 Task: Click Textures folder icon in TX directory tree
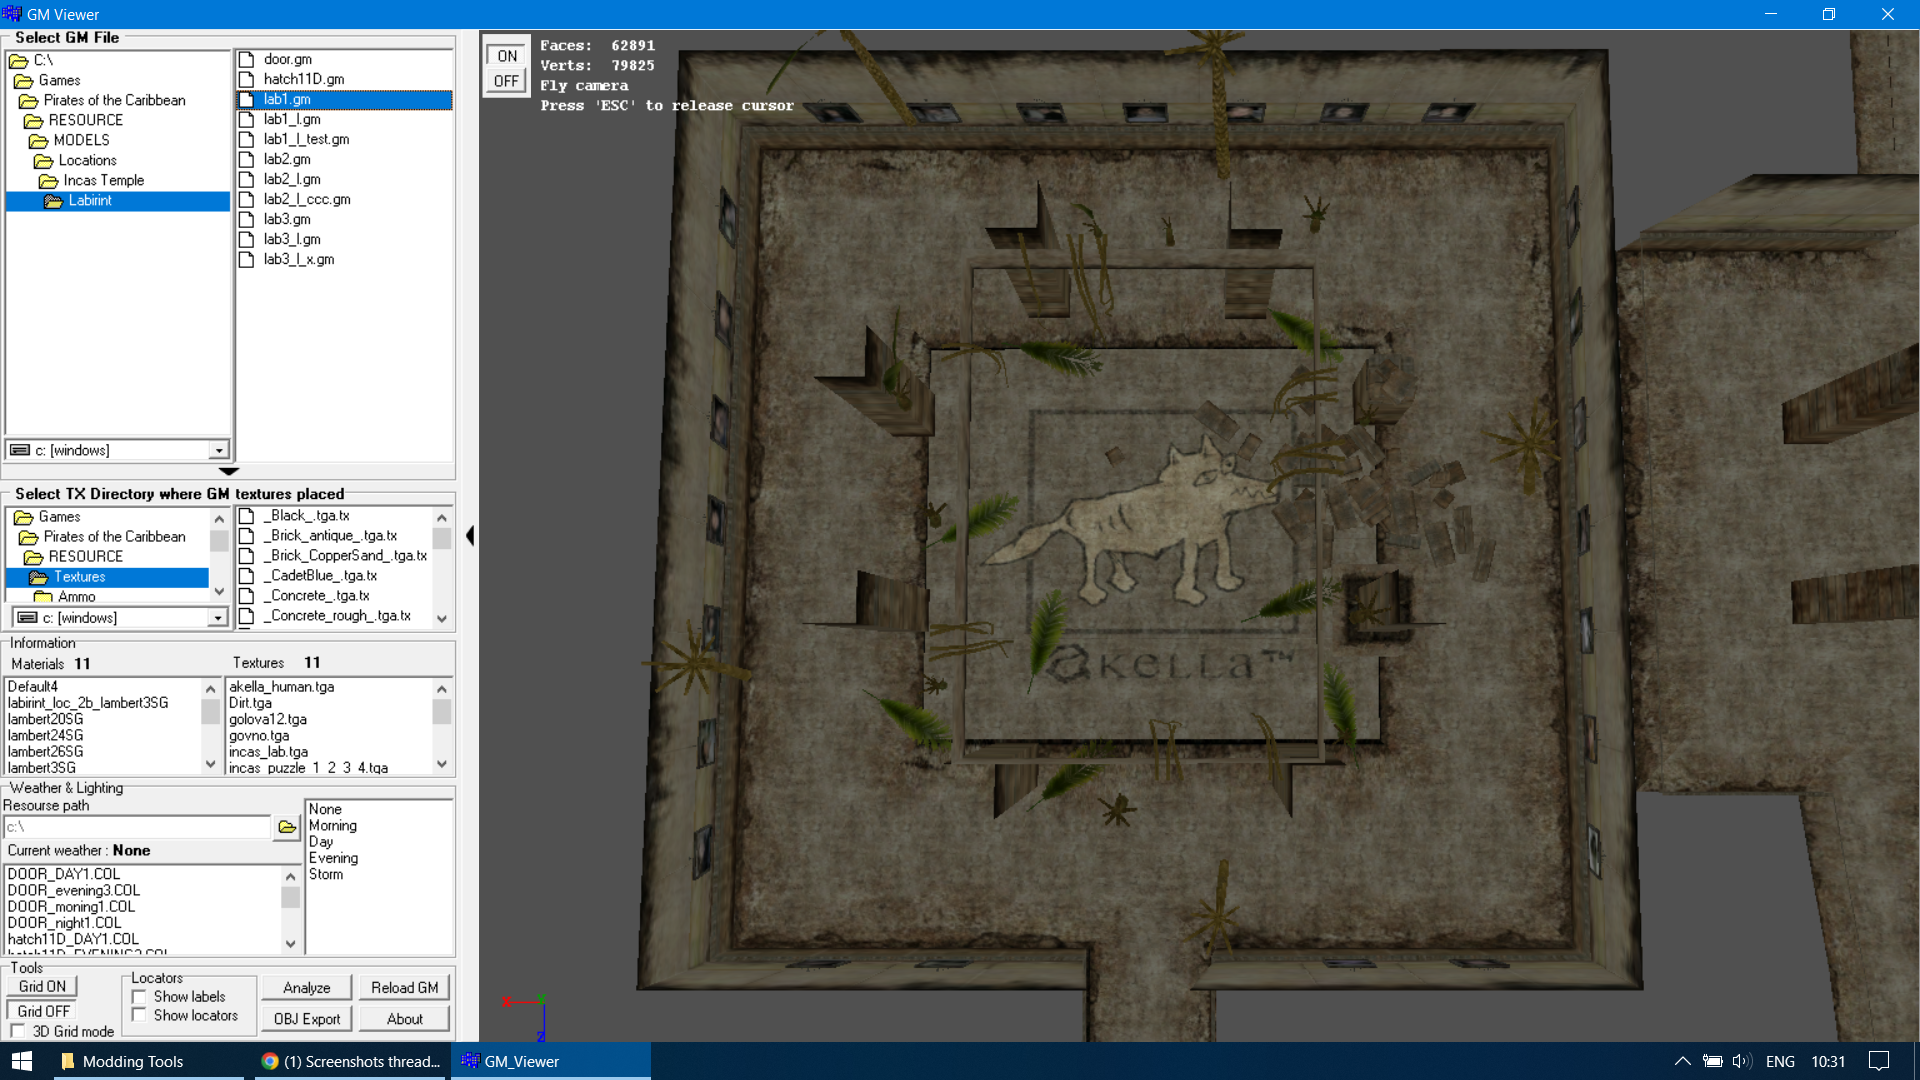coord(38,577)
